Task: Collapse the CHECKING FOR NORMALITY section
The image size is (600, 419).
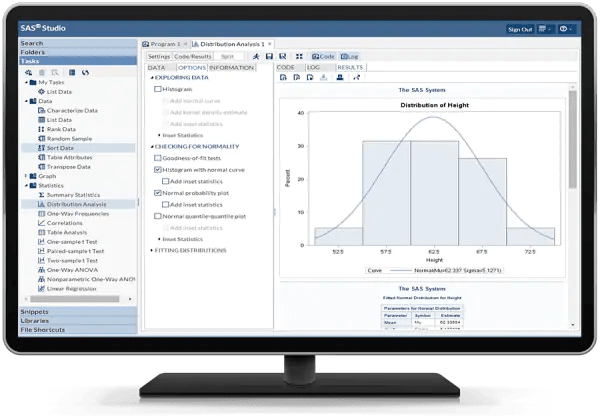Action: click(152, 147)
